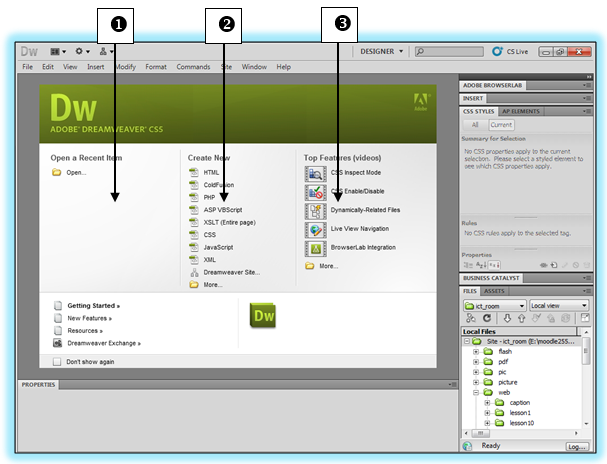Click the green Dw logo icon at bottom
The width and height of the screenshot is (607, 464).
[263, 315]
